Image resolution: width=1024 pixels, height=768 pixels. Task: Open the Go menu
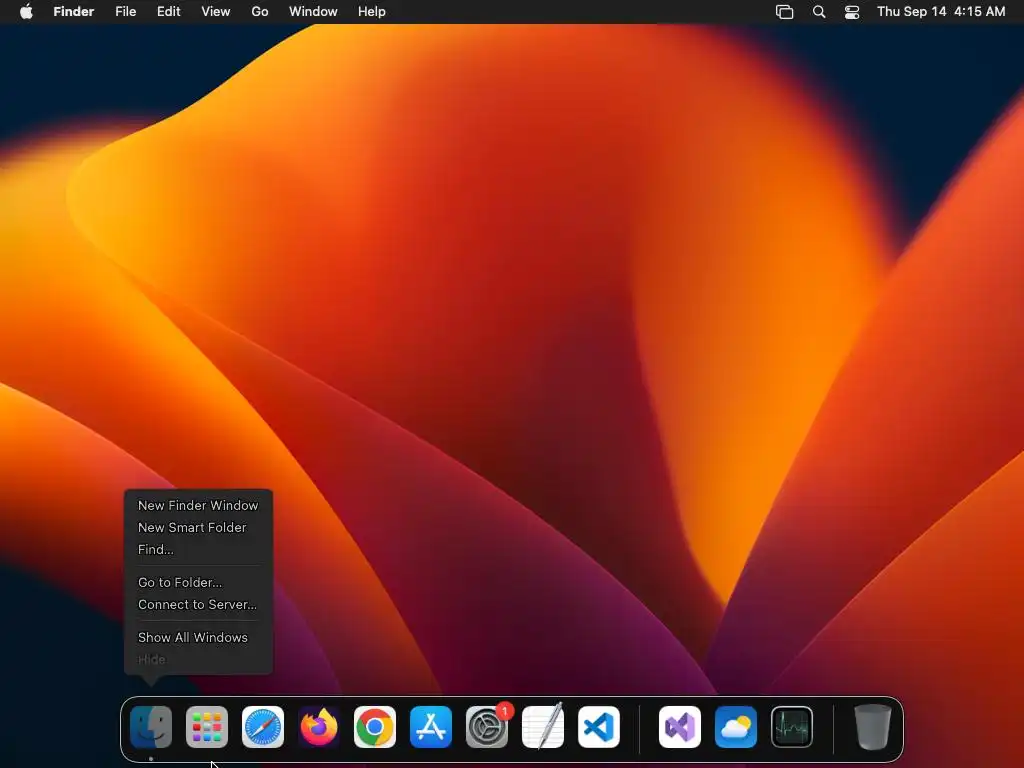[x=260, y=12]
